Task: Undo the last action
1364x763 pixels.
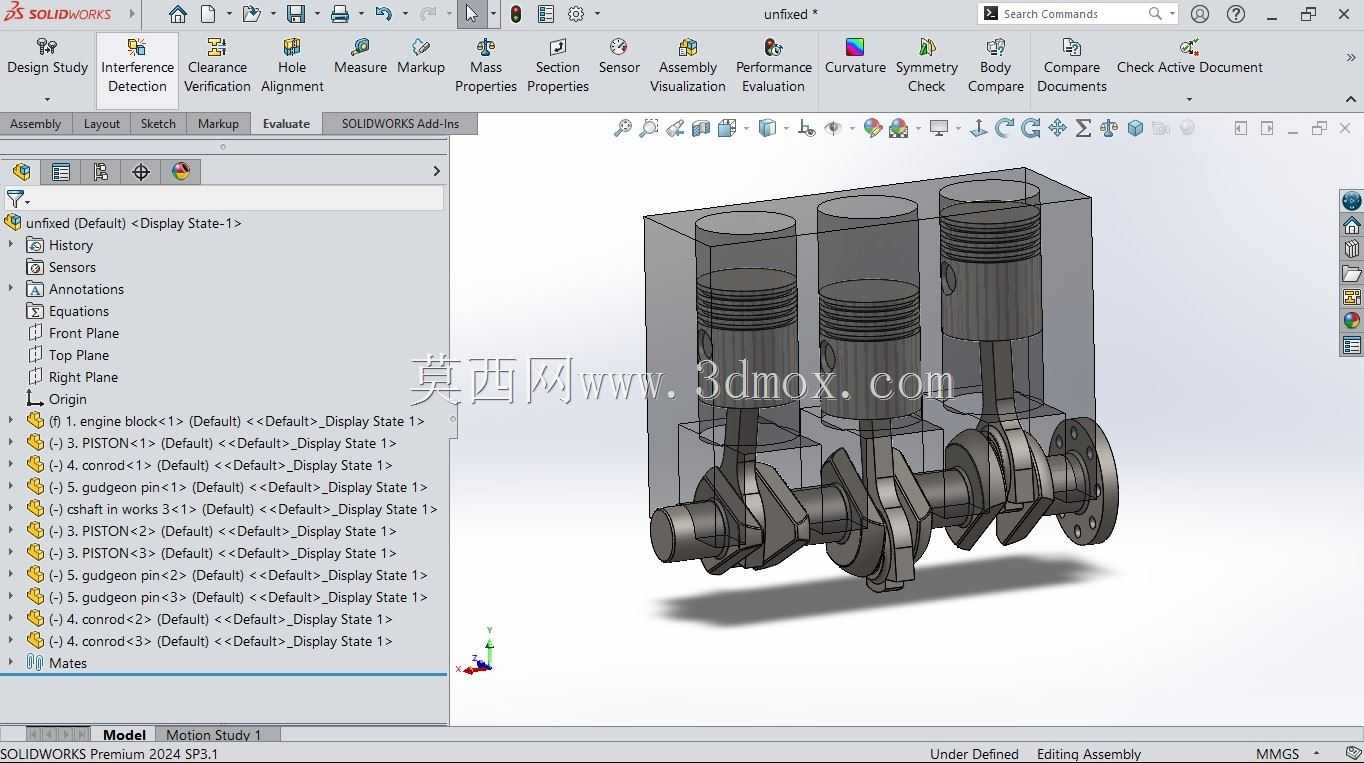Action: click(384, 14)
